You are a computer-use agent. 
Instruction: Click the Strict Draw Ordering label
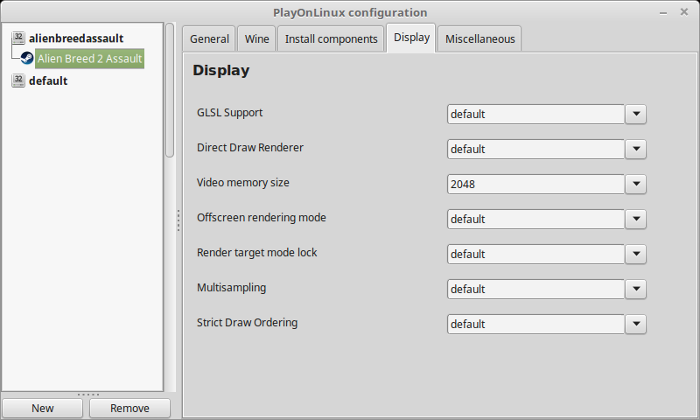[x=247, y=323]
